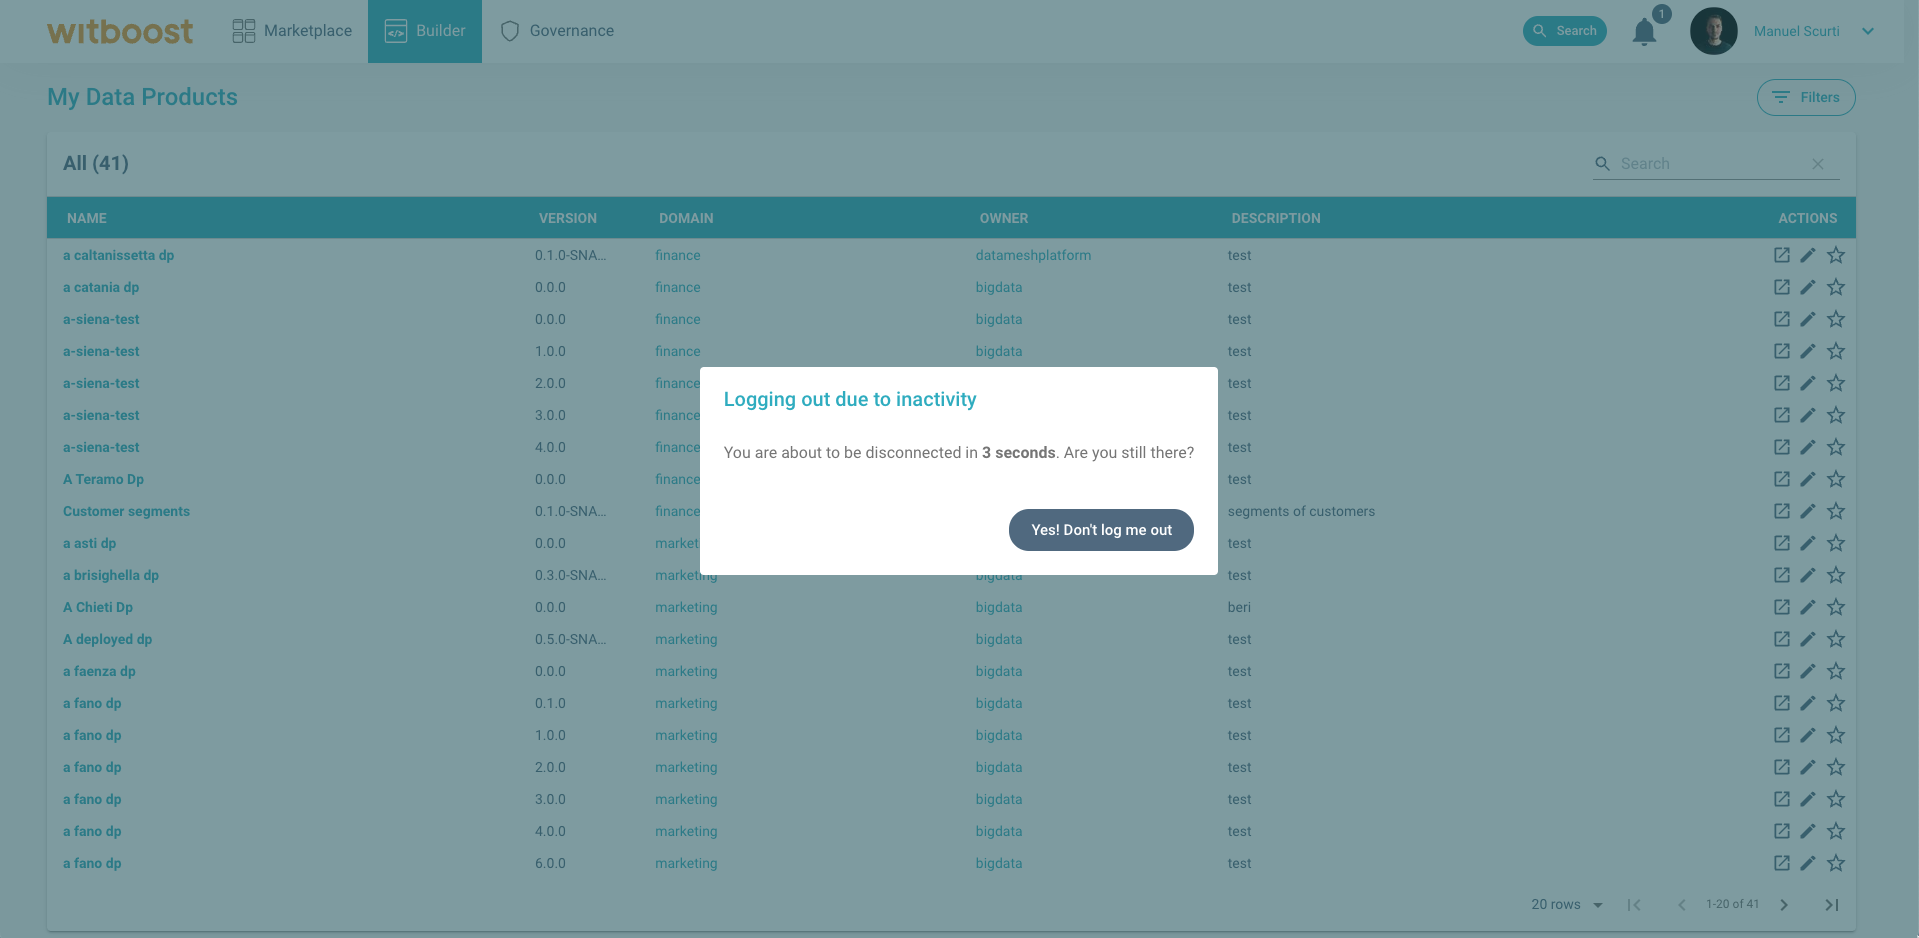Clear the table search field using the X icon
The height and width of the screenshot is (938, 1919).
pos(1818,163)
